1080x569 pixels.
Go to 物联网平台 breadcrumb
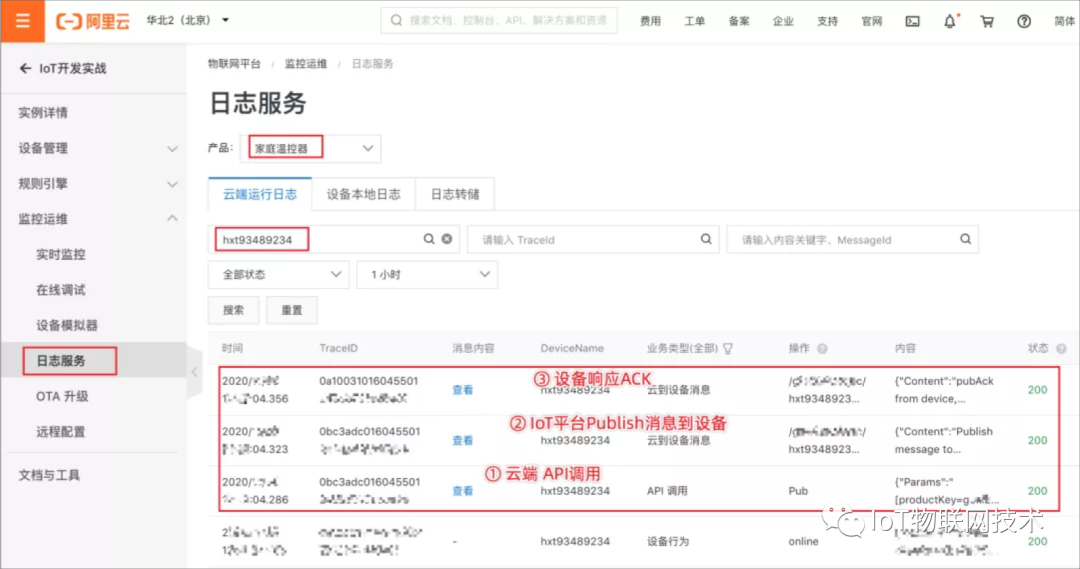point(234,63)
